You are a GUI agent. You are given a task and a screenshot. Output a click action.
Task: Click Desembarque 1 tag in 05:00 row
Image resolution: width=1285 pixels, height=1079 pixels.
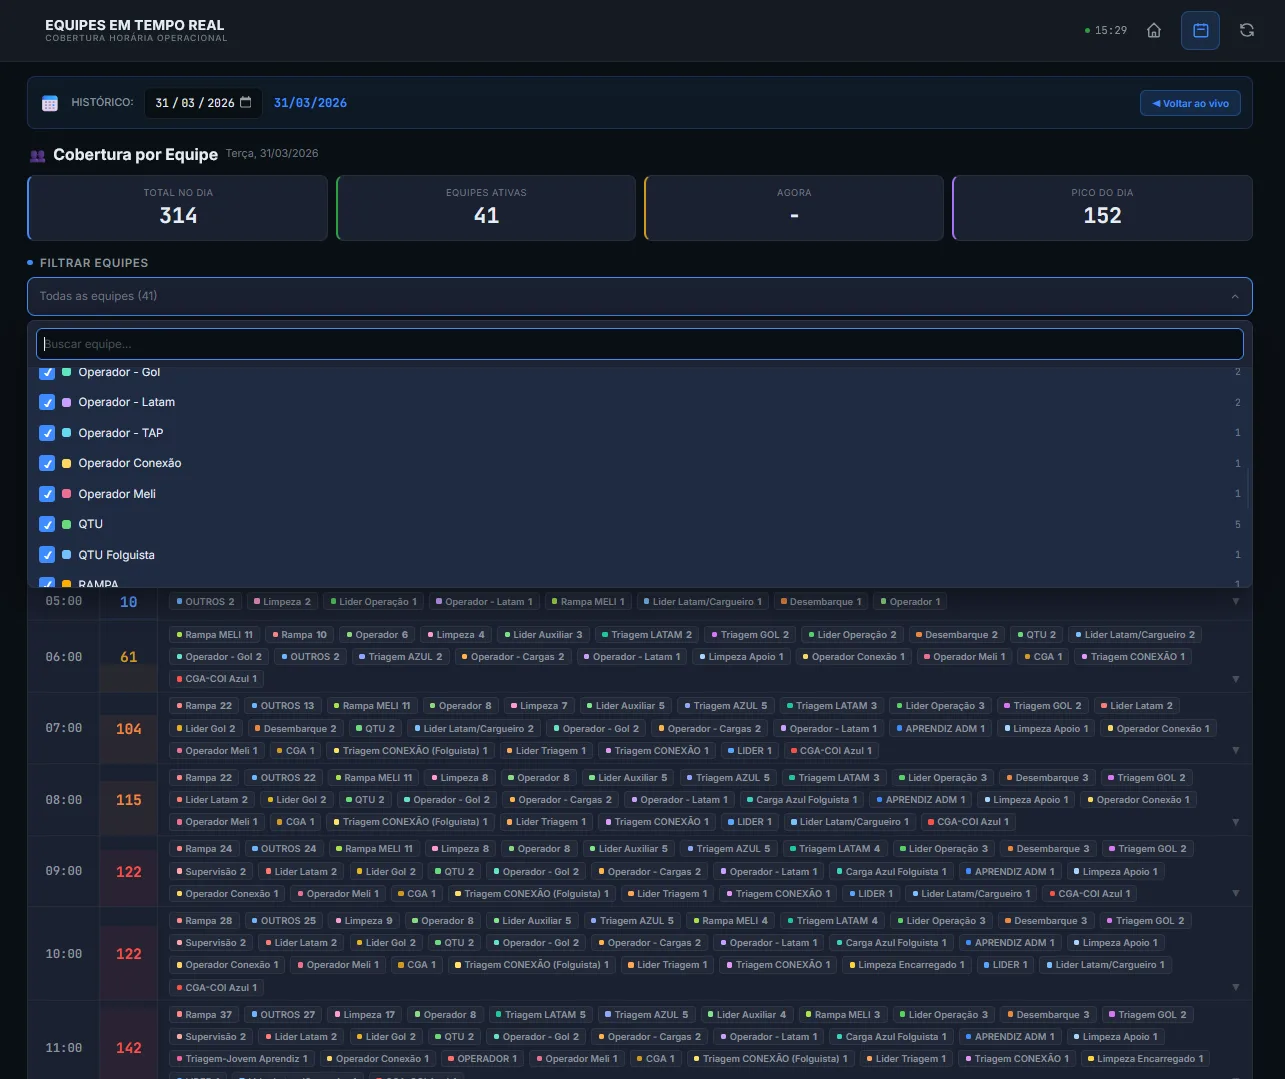(821, 602)
